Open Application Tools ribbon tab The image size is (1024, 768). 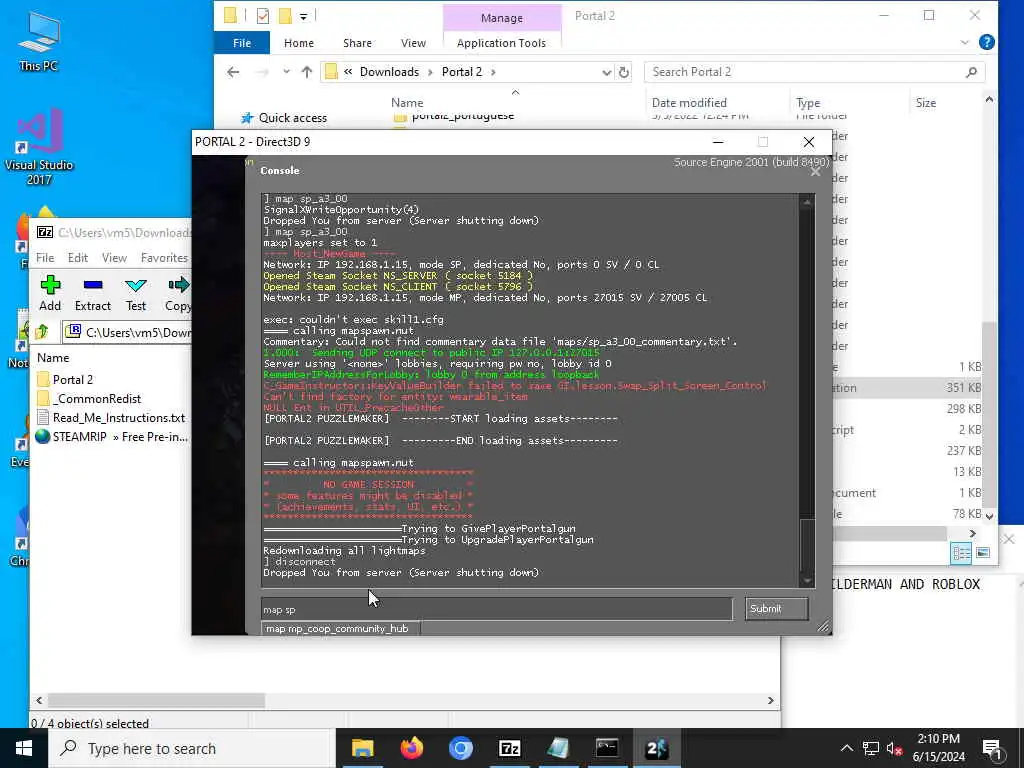pyautogui.click(x=501, y=42)
